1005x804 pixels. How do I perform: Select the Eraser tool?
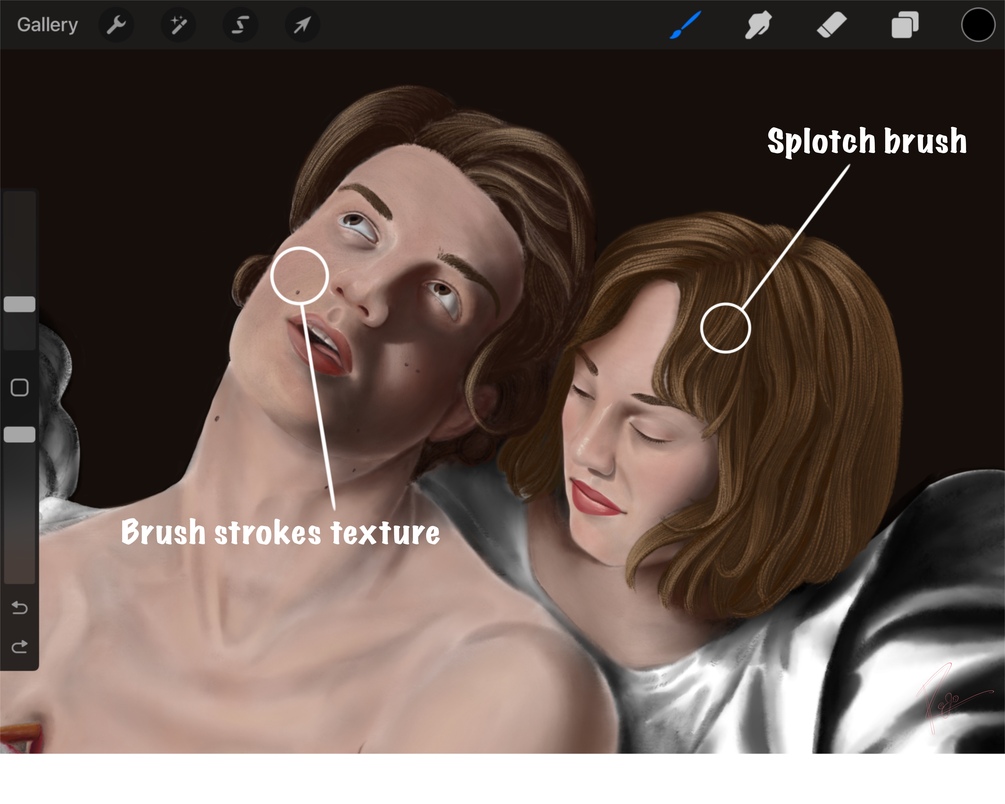tap(832, 26)
